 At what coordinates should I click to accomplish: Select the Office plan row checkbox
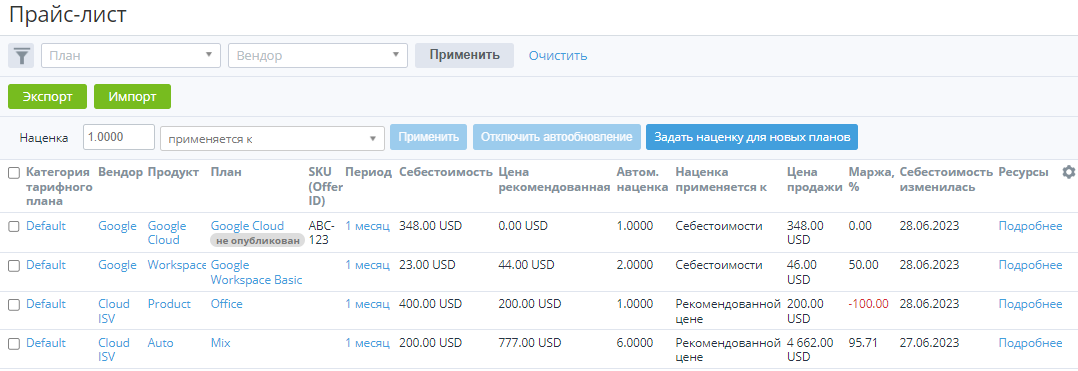pos(14,305)
